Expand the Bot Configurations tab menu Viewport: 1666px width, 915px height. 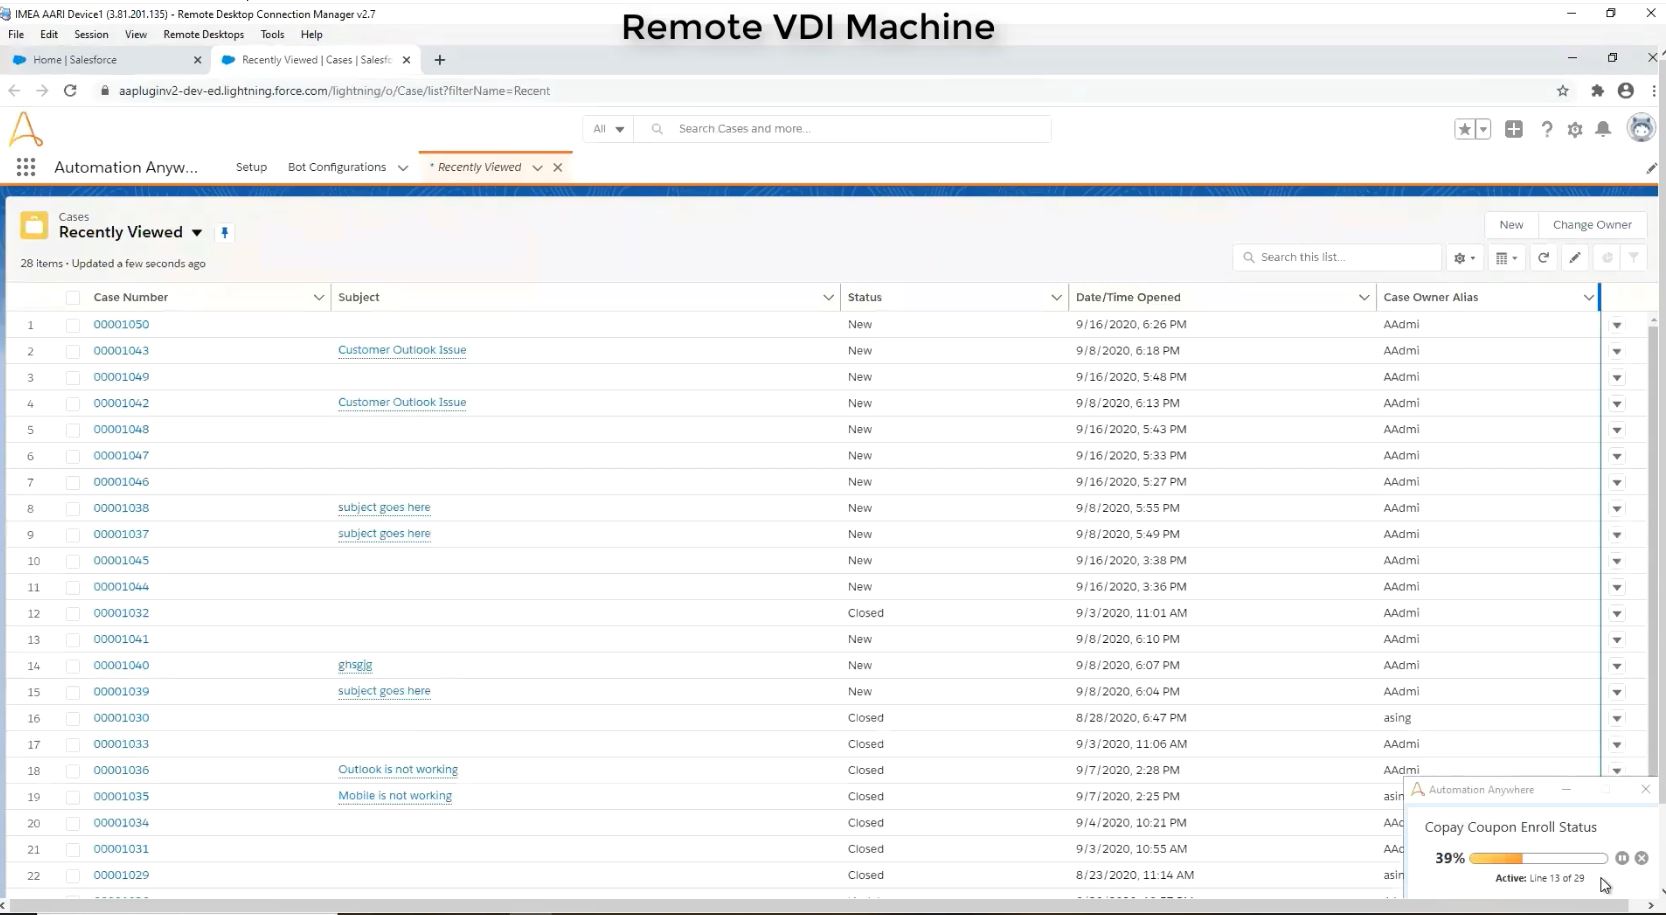click(x=403, y=168)
